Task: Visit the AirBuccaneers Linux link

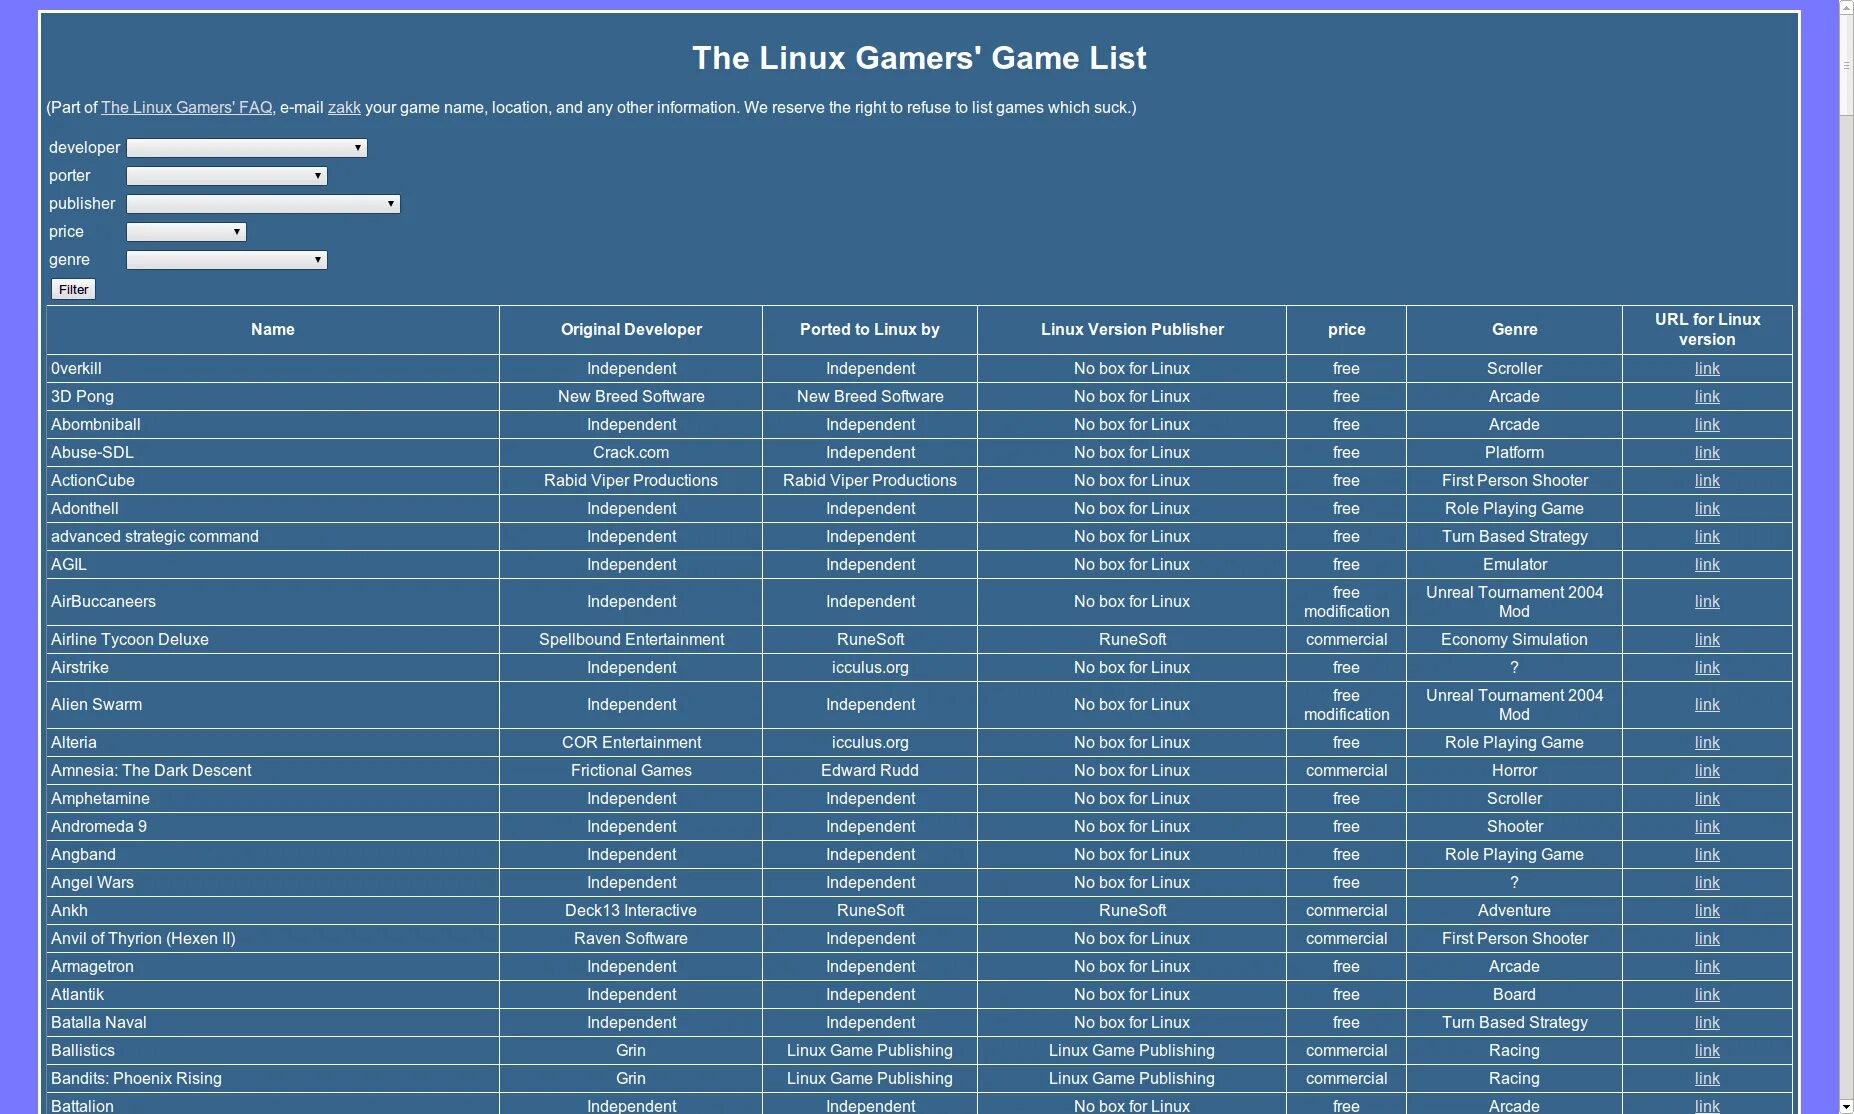Action: (1707, 602)
